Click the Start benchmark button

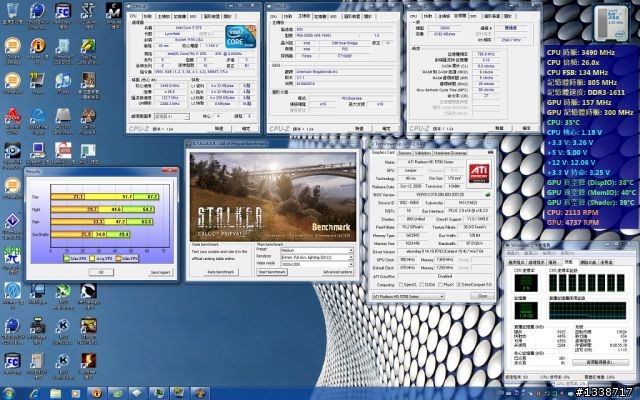pyautogui.click(x=272, y=272)
